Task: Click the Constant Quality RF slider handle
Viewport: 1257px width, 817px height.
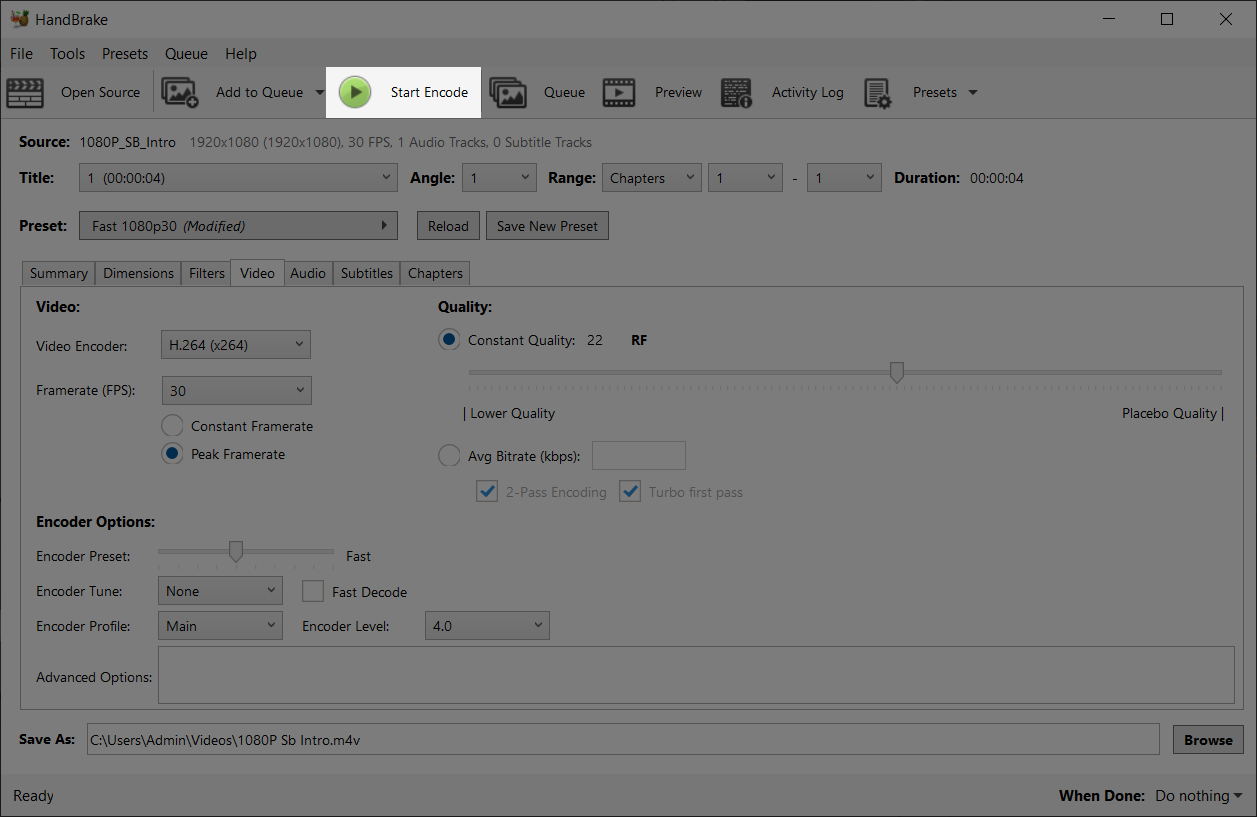Action: 897,373
